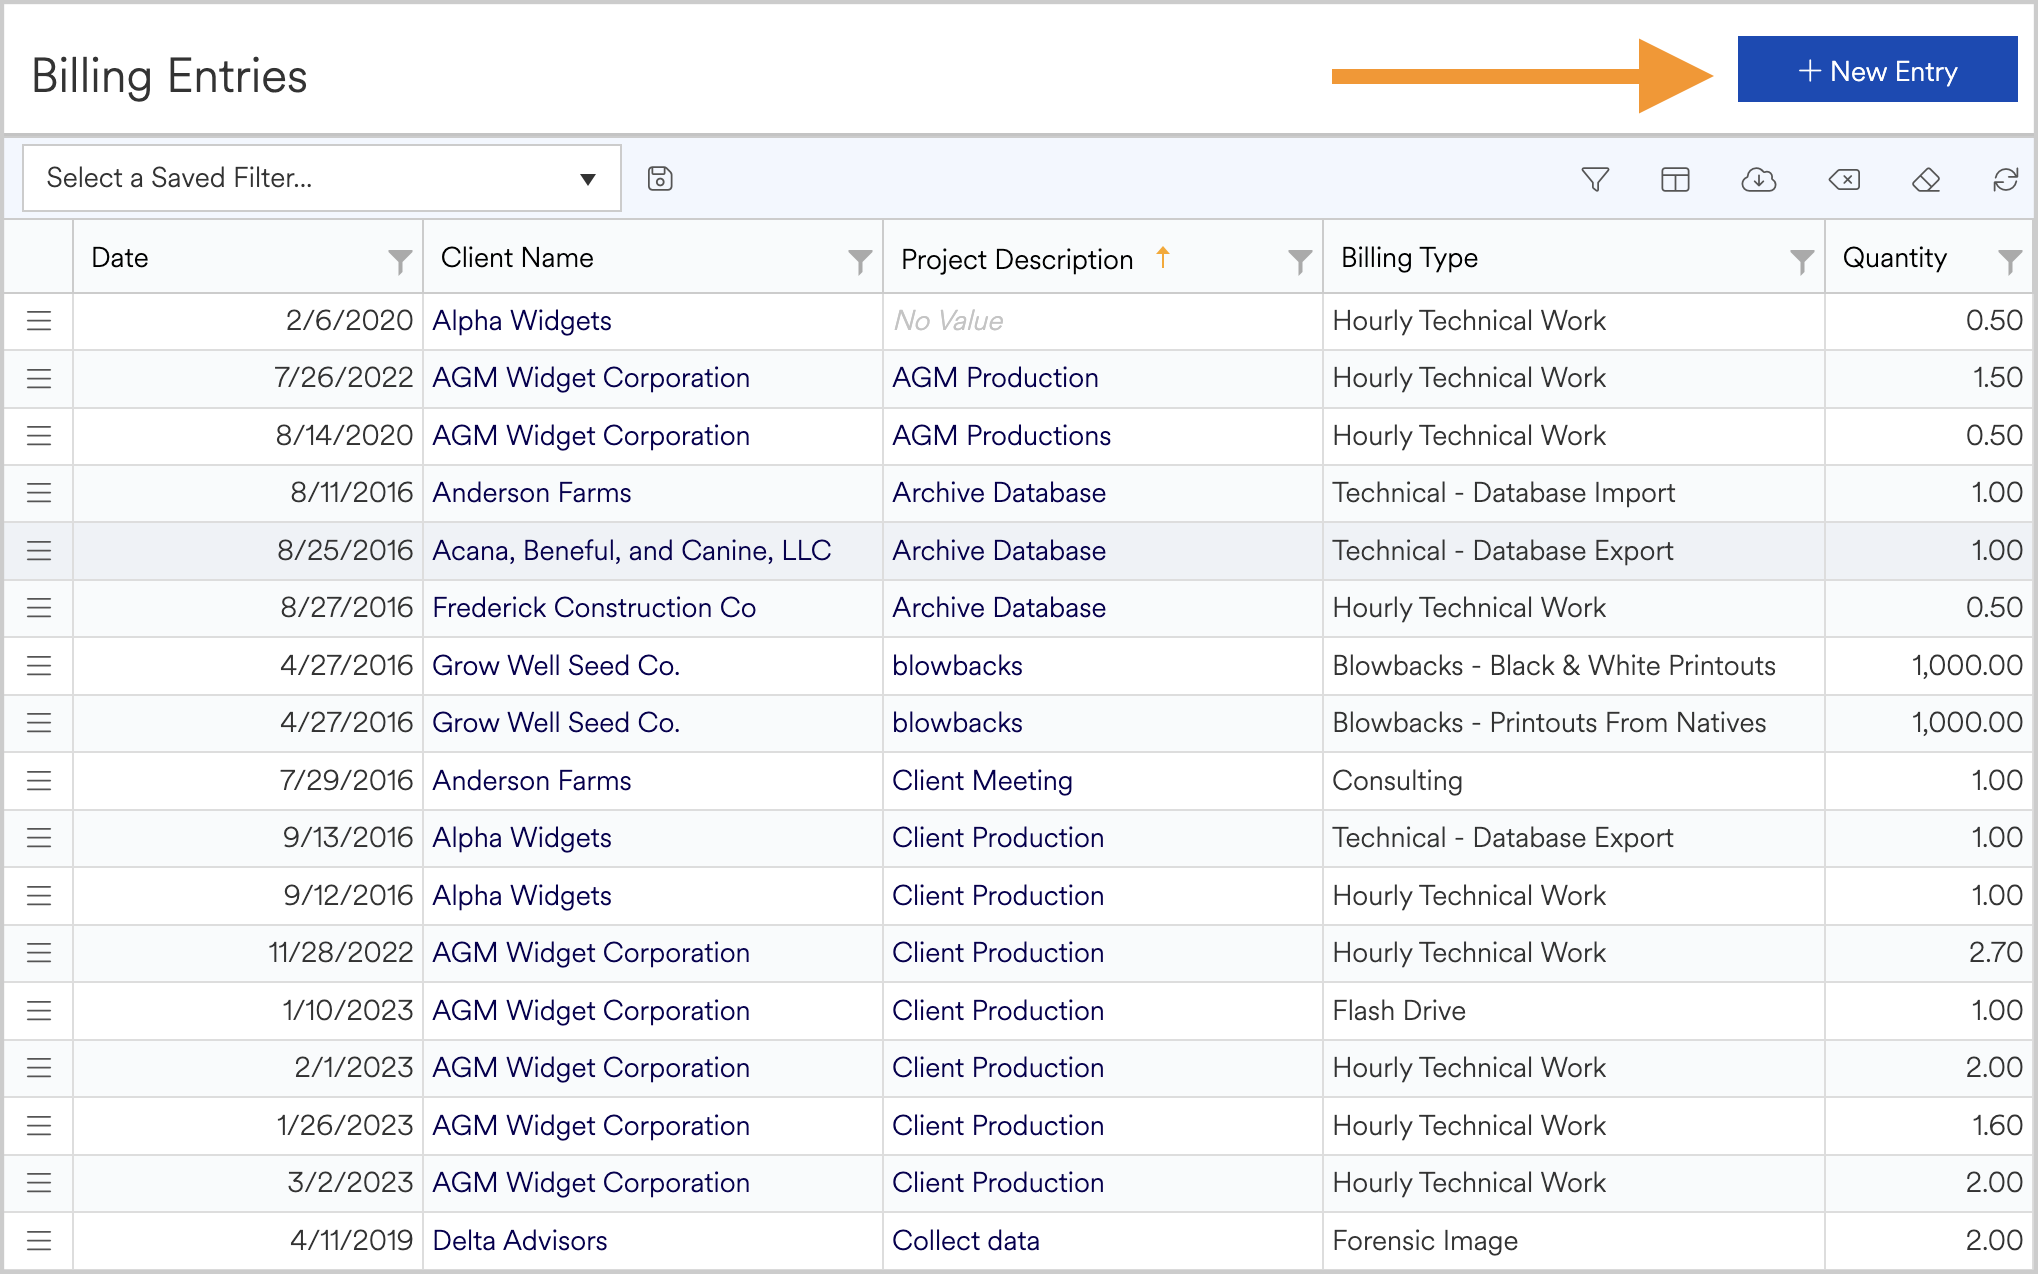Open row menu for 3/2/2023 entry
The width and height of the screenshot is (2038, 1274).
(x=39, y=1183)
